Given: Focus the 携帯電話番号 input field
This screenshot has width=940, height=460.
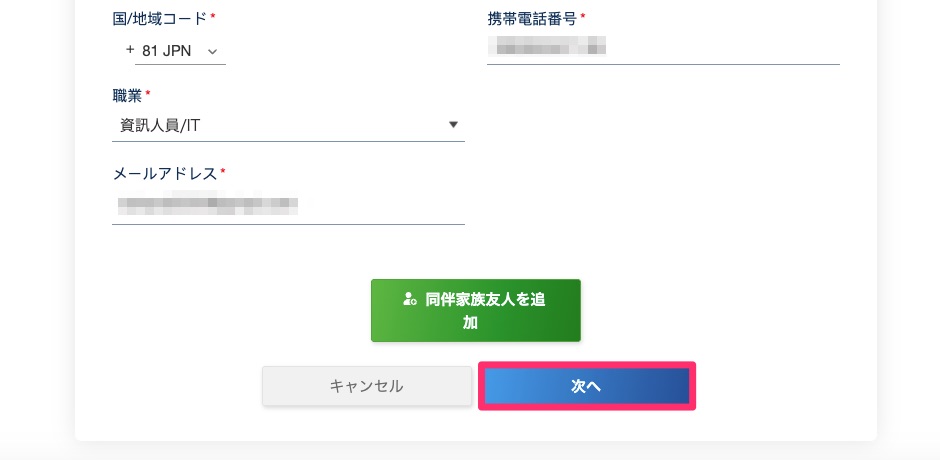Looking at the screenshot, I should (x=662, y=47).
